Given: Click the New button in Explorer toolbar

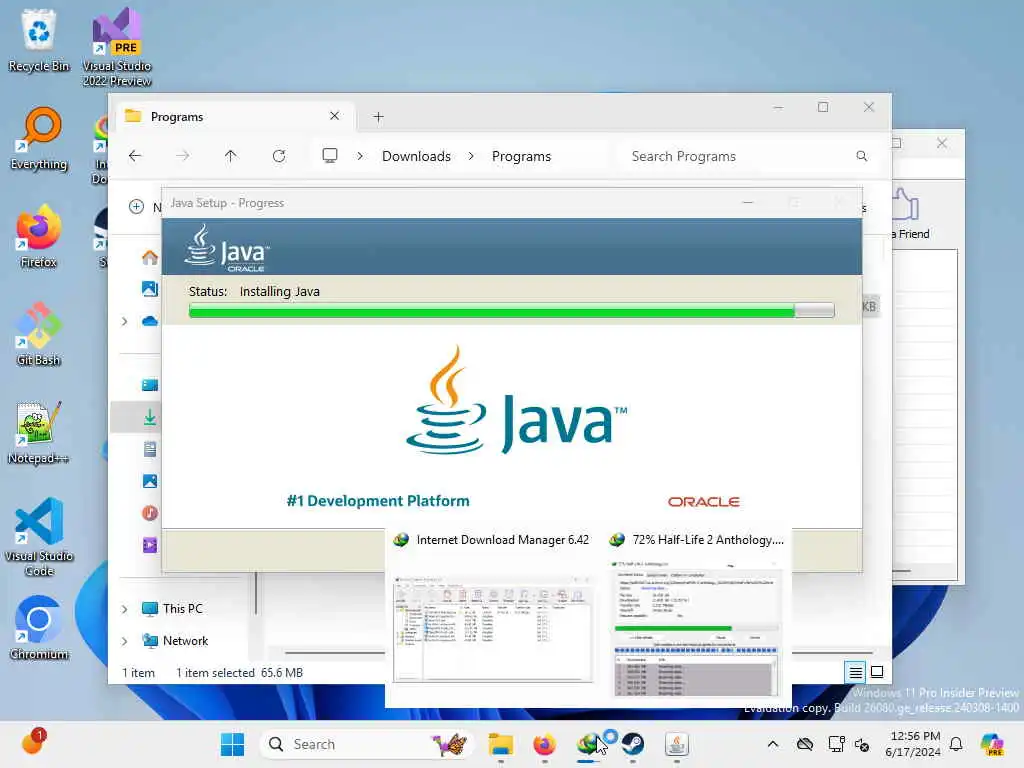Looking at the screenshot, I should click(x=144, y=207).
